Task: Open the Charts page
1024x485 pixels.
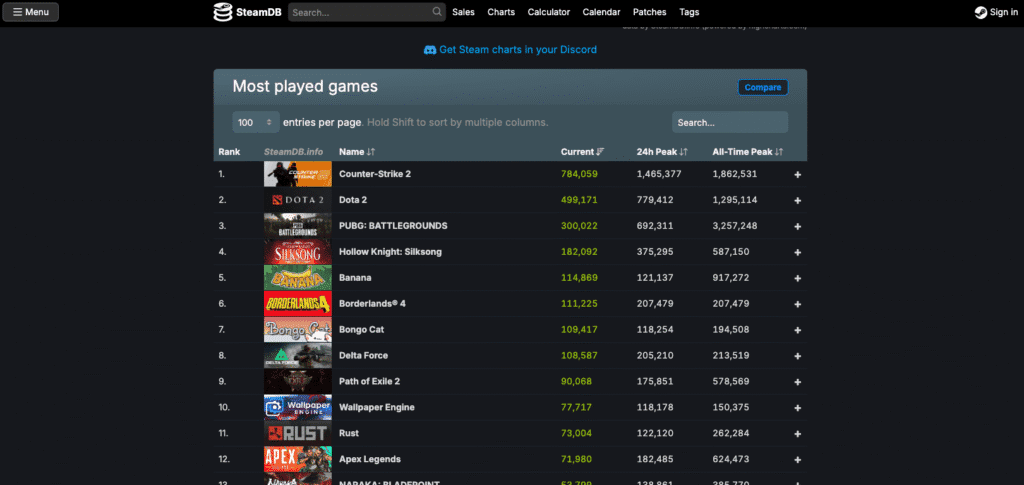Action: tap(501, 12)
